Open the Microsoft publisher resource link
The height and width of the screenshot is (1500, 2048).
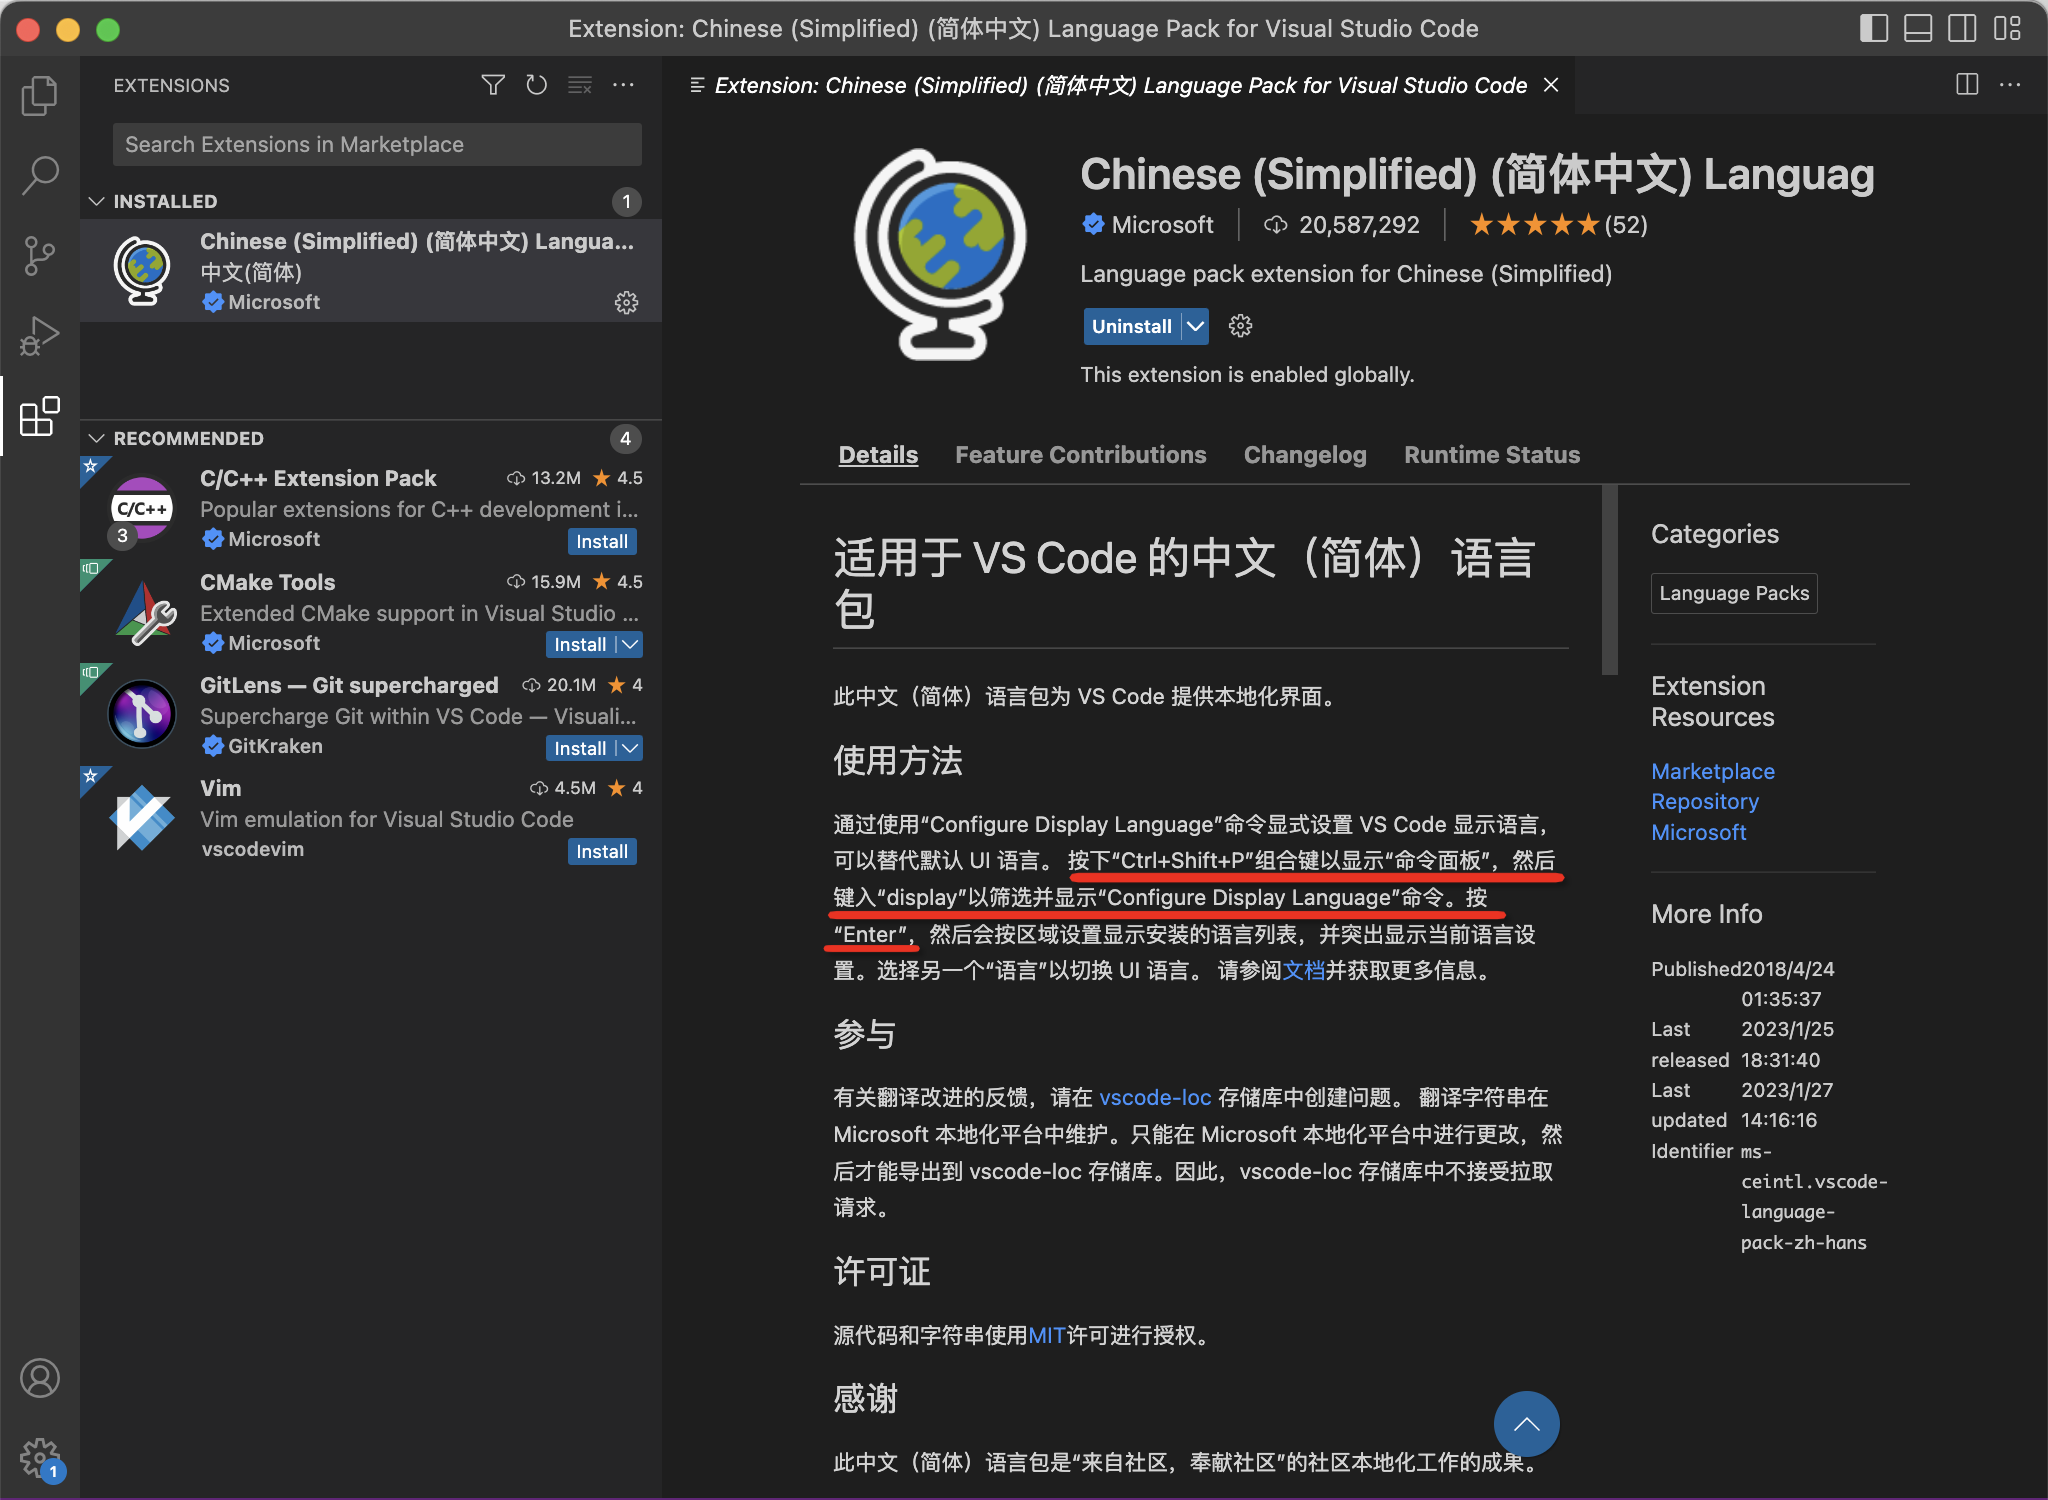pos(1699,832)
